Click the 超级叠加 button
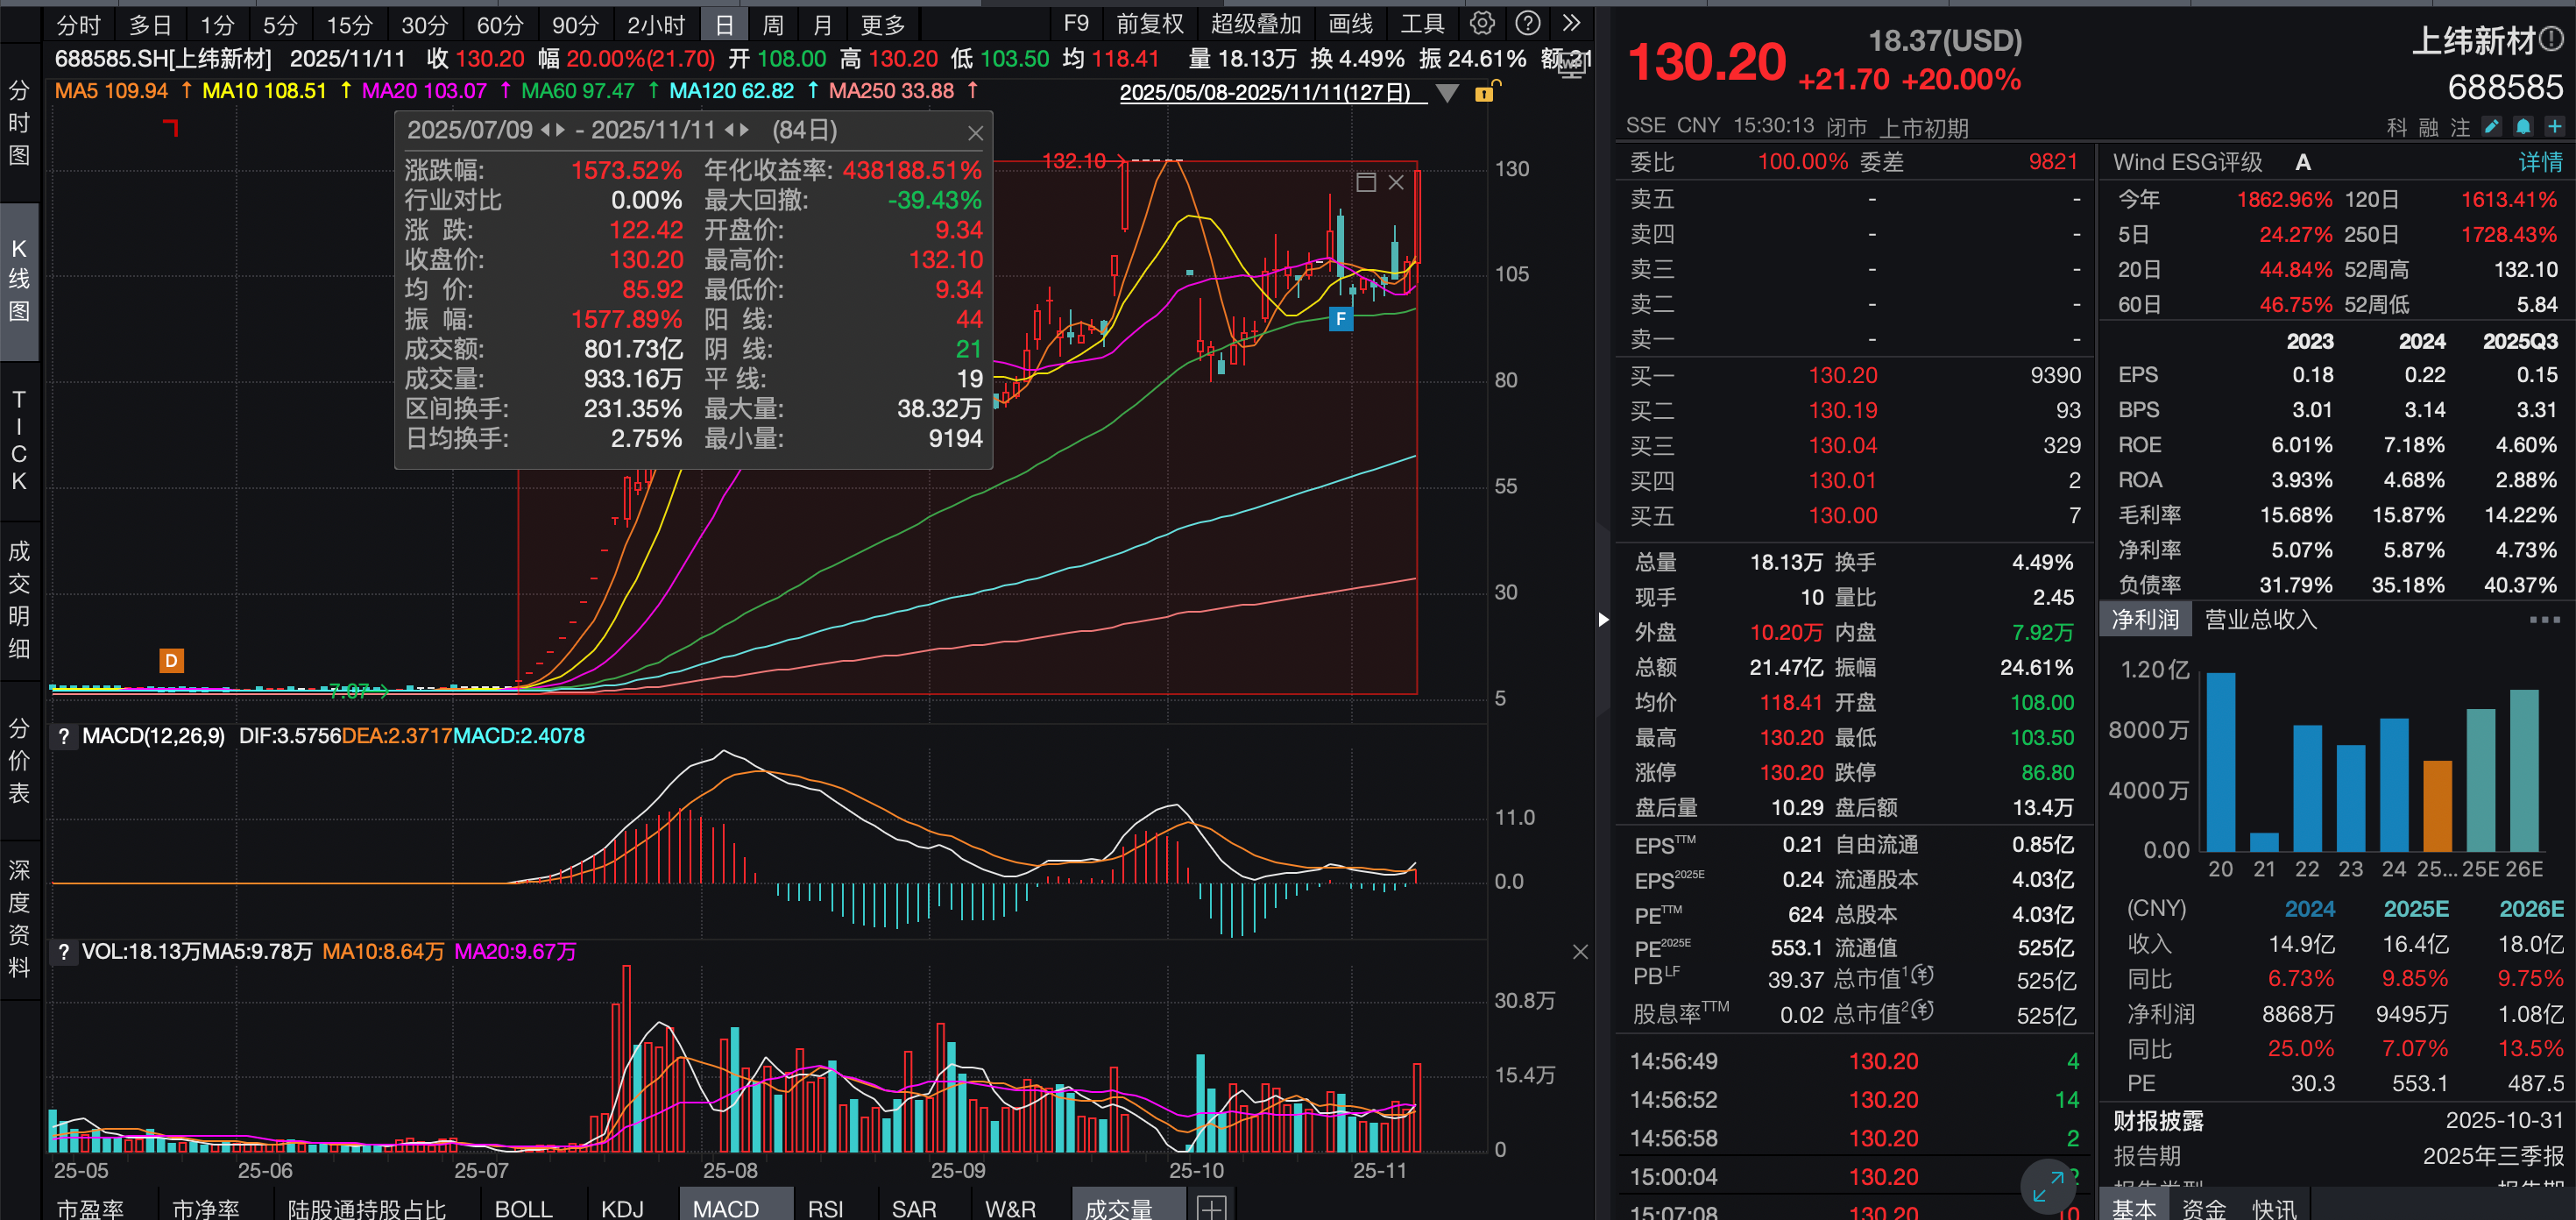 [1255, 24]
